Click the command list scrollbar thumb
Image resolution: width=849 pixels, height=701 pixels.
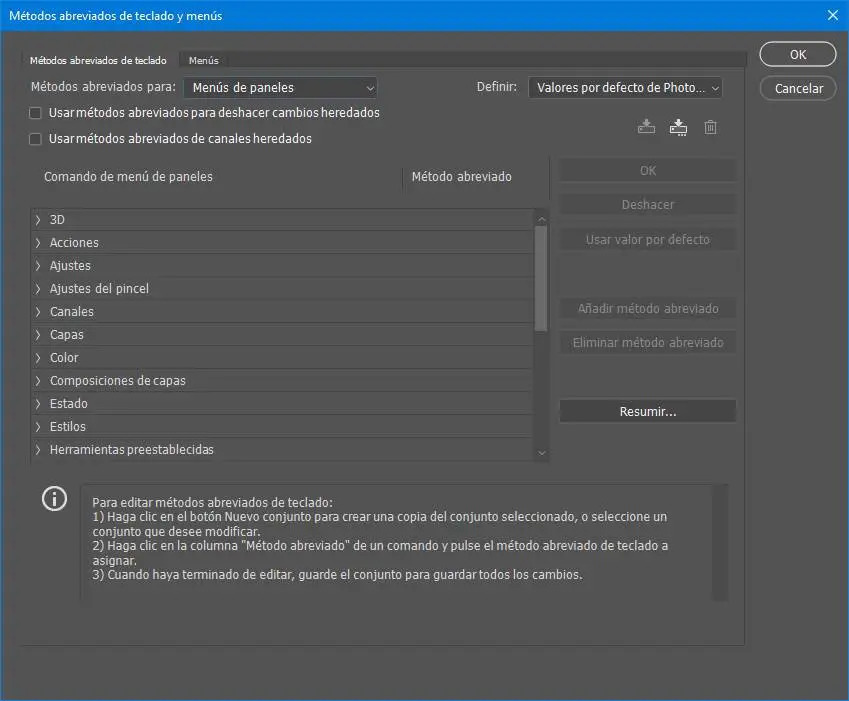(541, 278)
